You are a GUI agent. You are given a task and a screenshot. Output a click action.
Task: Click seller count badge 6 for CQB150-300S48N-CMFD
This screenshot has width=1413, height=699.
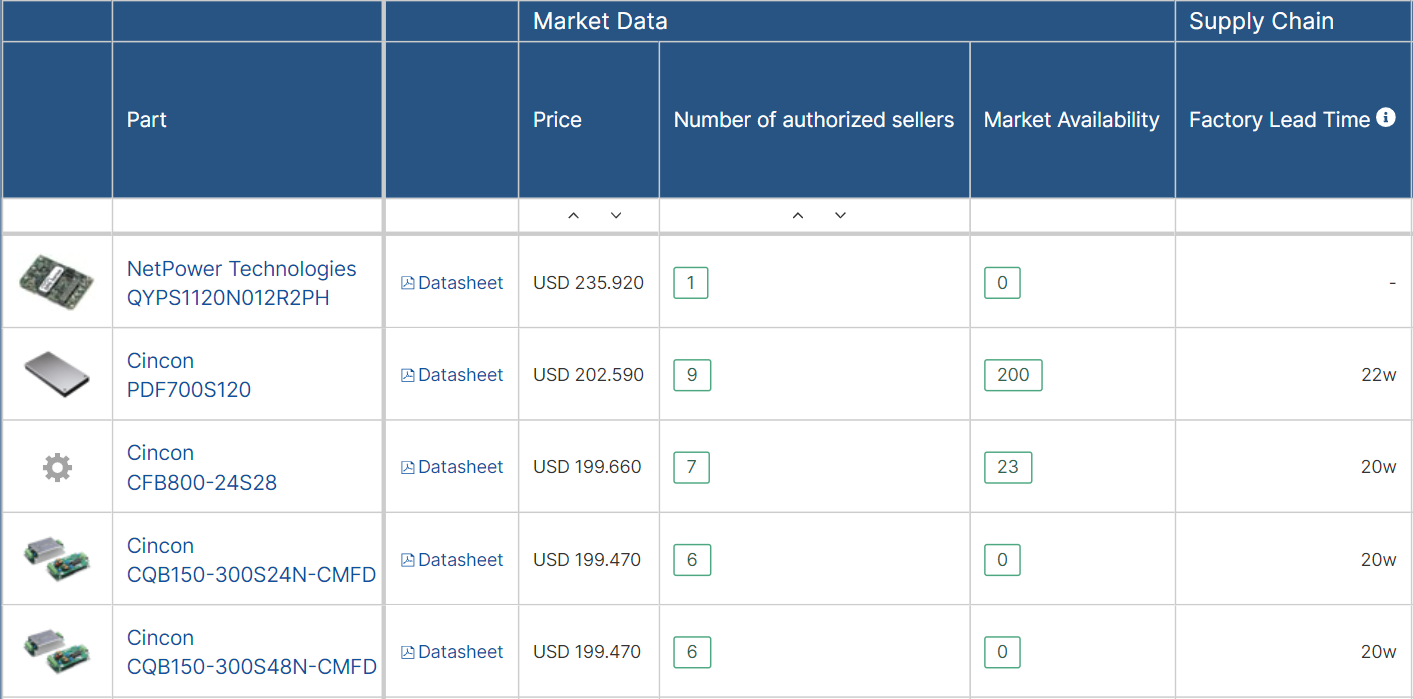coord(692,652)
